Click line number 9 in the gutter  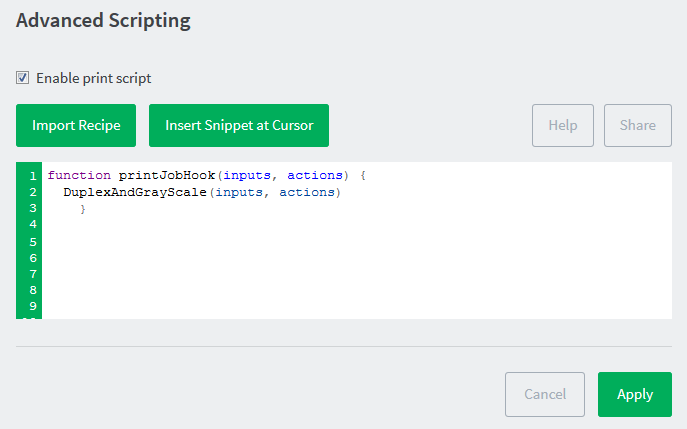click(x=33, y=306)
